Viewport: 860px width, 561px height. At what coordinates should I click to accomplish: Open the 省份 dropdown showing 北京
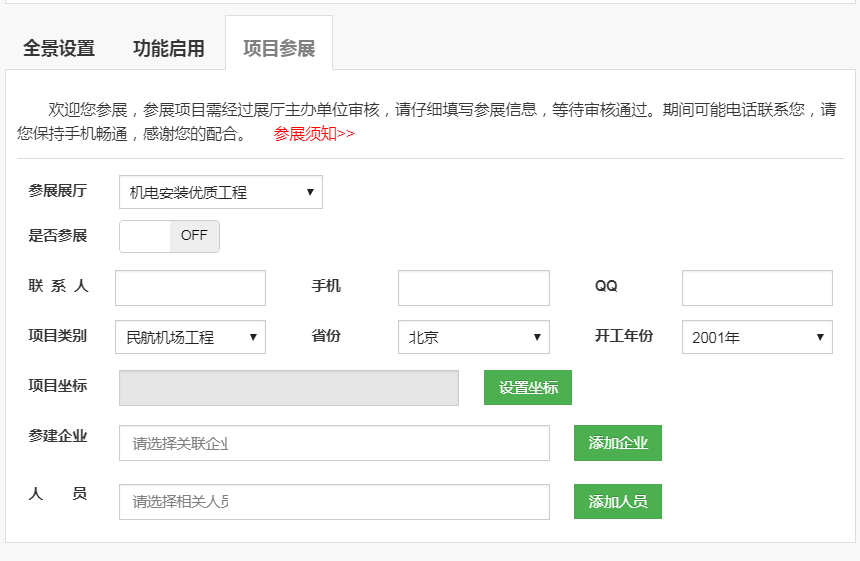[474, 337]
